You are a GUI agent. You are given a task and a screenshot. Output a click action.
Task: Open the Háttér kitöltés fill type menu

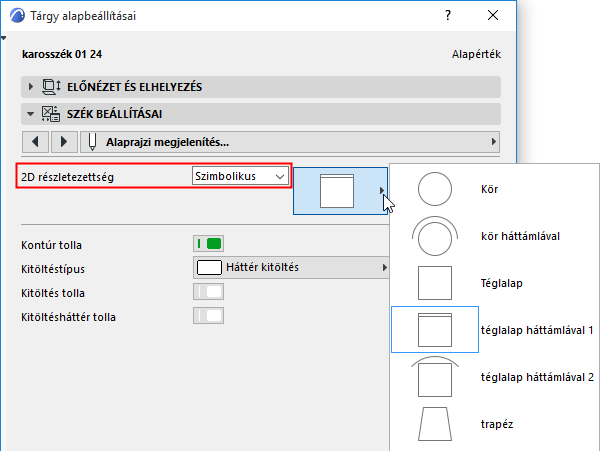291,267
